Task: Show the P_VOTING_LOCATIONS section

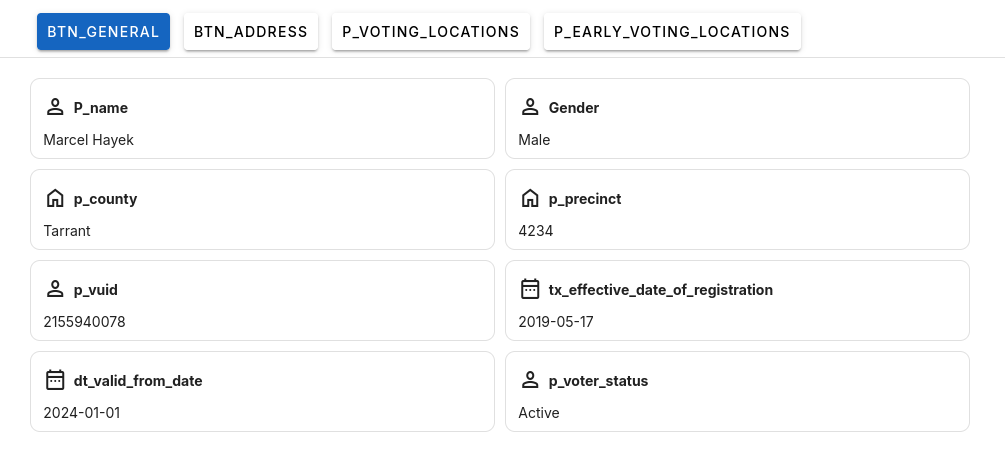Action: (431, 32)
